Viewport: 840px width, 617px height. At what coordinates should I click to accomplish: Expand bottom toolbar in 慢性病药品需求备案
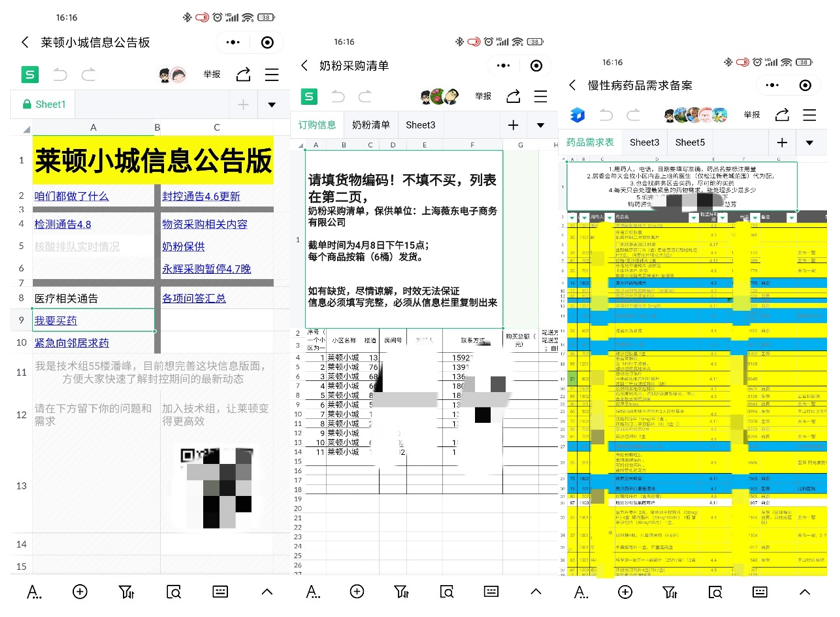[805, 592]
